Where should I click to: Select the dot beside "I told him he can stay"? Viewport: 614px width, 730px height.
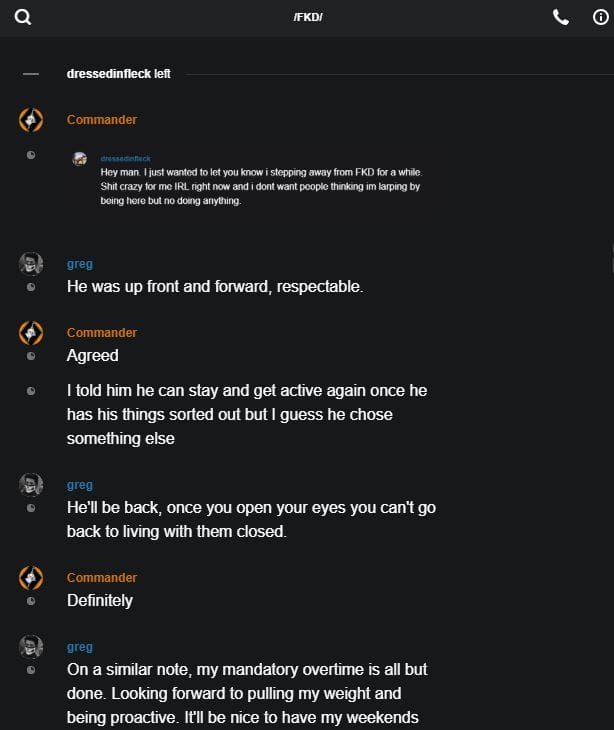coord(31,391)
